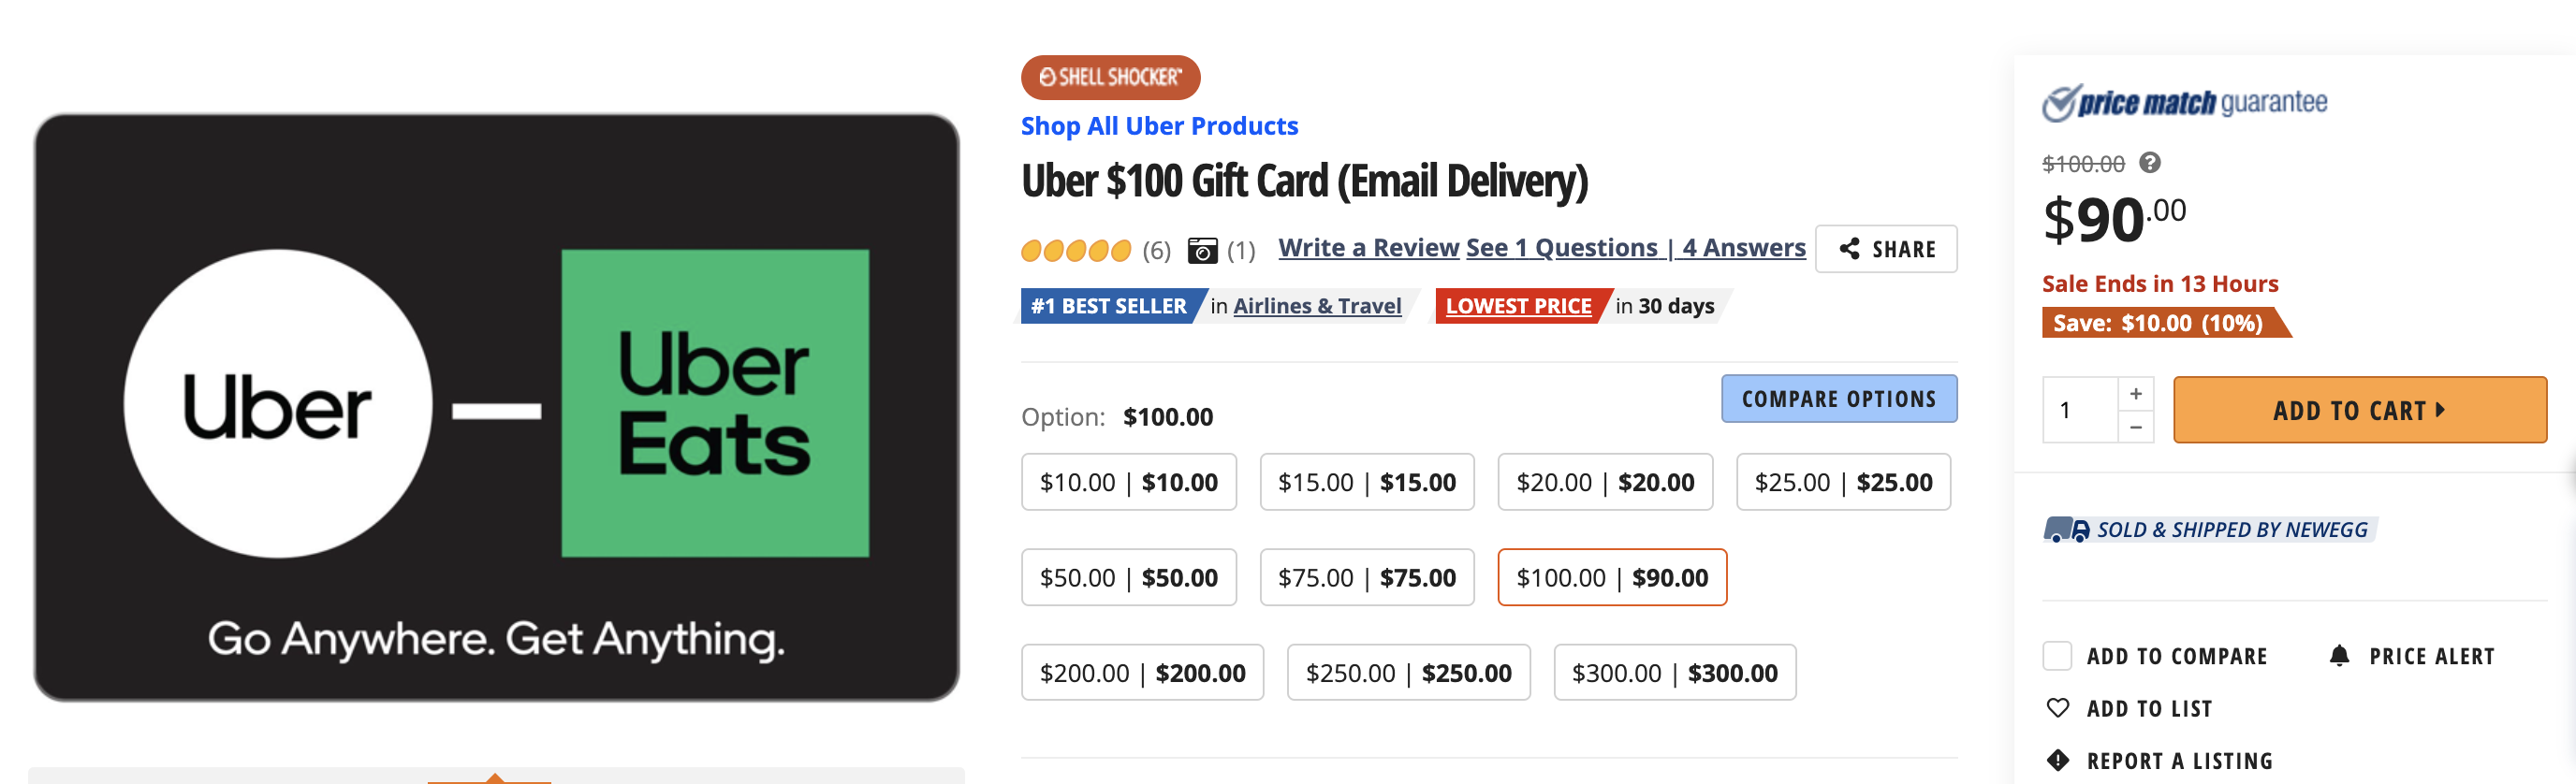
Task: Add item to list via the heart icon
Action: [x=2058, y=708]
